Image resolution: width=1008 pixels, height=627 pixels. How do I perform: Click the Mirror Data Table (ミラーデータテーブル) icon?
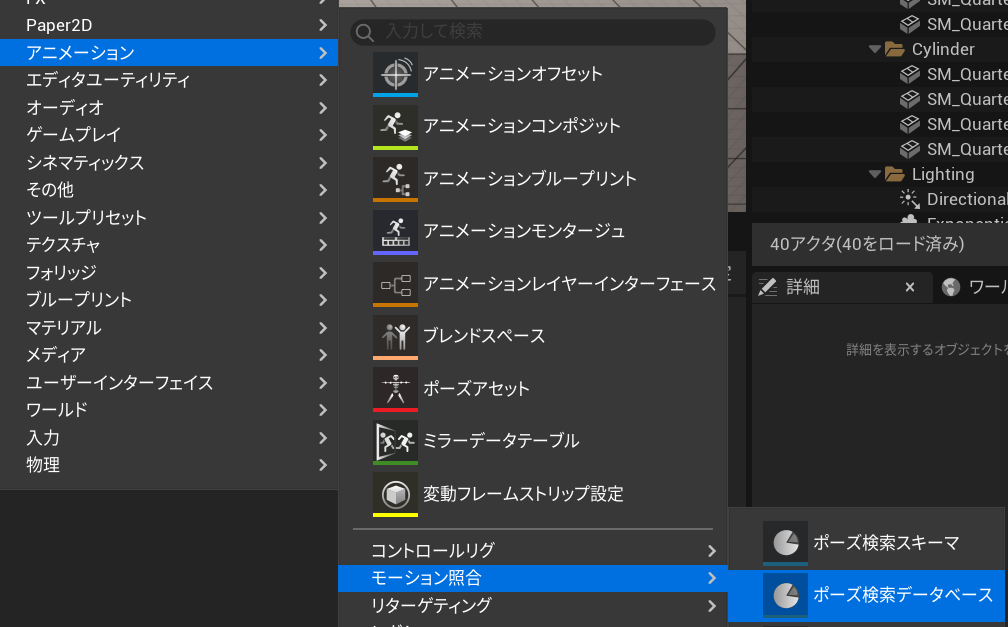pos(395,441)
